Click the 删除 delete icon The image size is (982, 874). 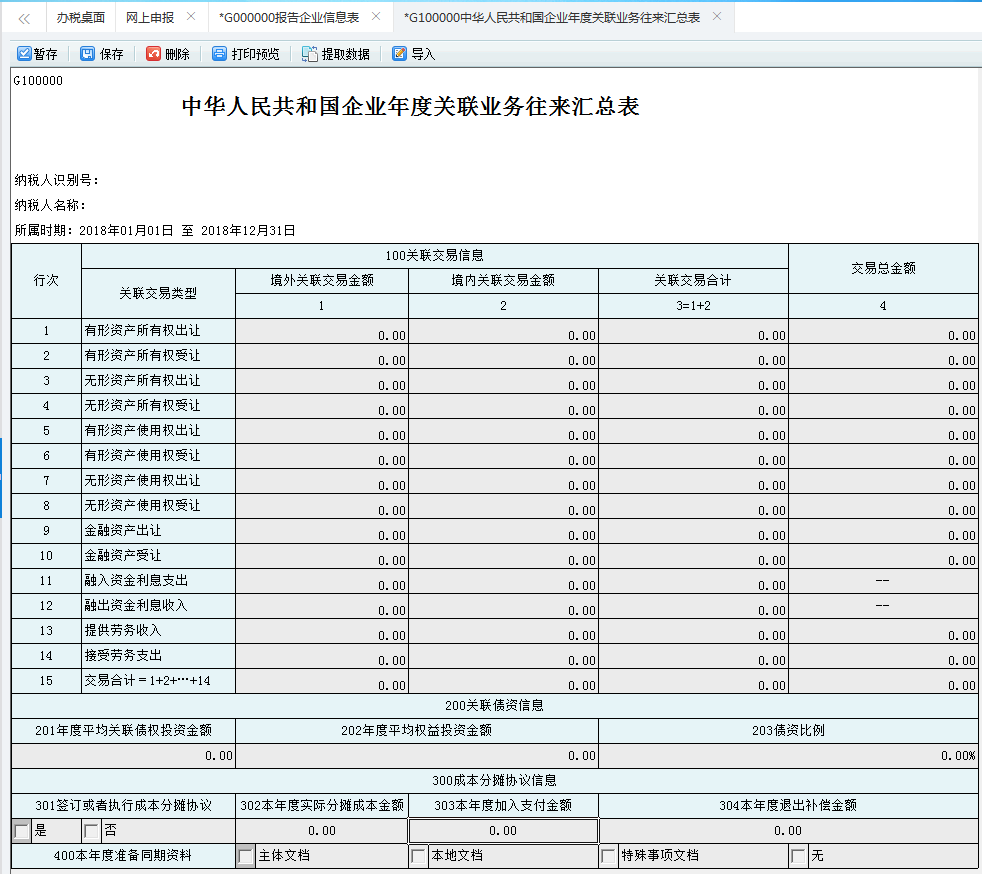click(x=153, y=54)
